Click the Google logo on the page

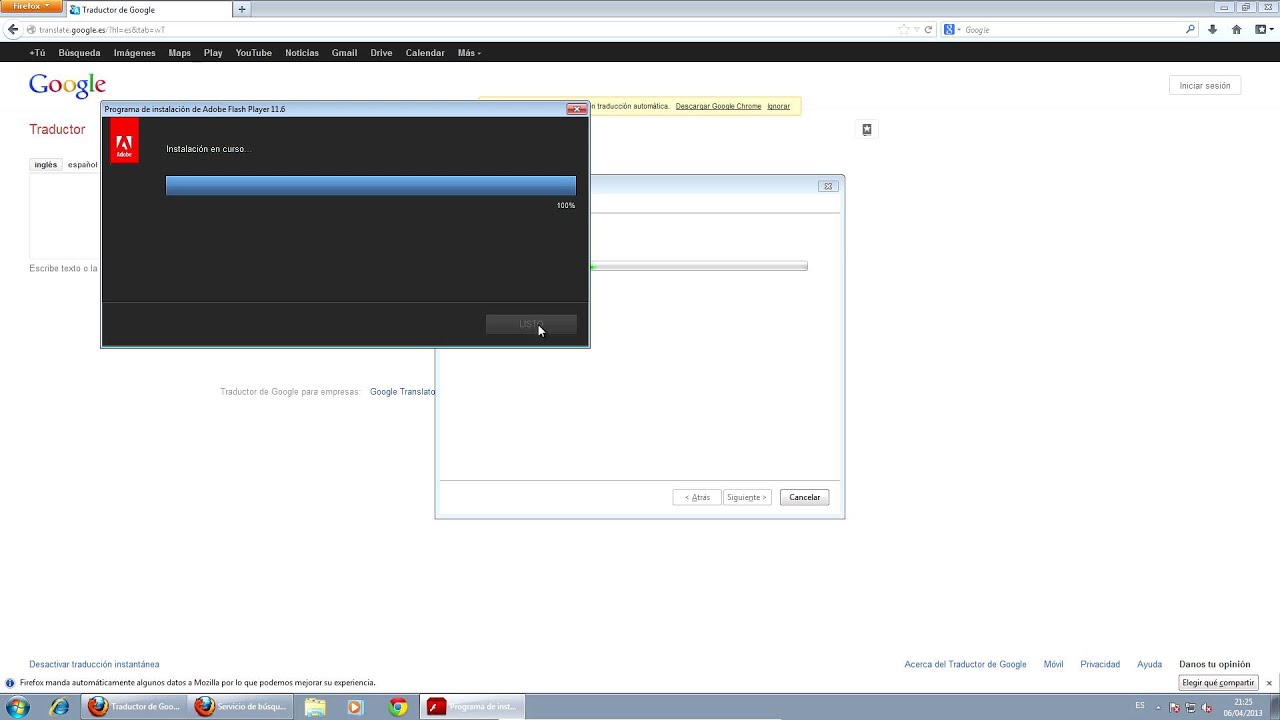pyautogui.click(x=67, y=85)
